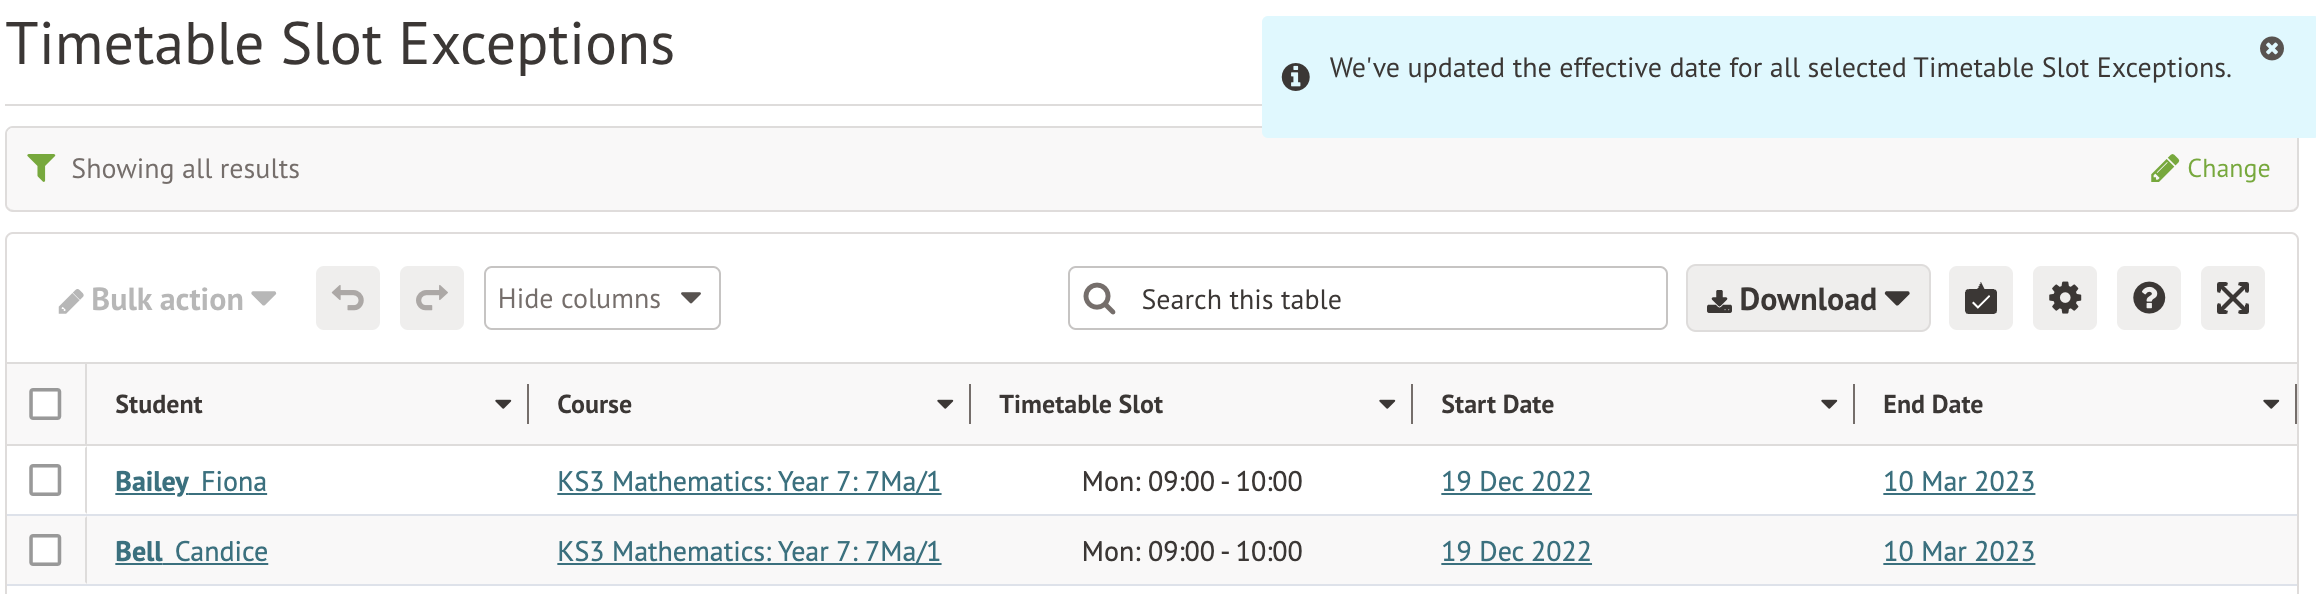Click the help question mark icon
The height and width of the screenshot is (594, 2316).
pyautogui.click(x=2148, y=298)
